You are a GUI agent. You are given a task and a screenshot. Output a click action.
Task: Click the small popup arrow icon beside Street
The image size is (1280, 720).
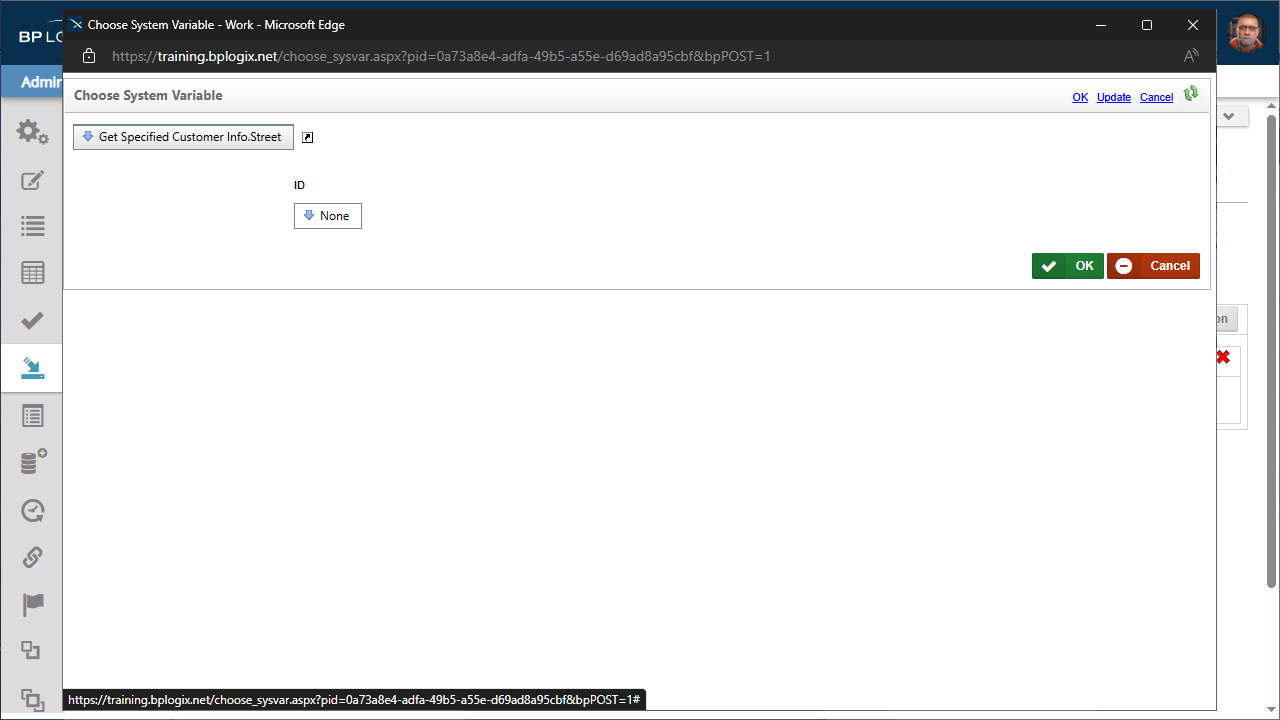pos(308,138)
